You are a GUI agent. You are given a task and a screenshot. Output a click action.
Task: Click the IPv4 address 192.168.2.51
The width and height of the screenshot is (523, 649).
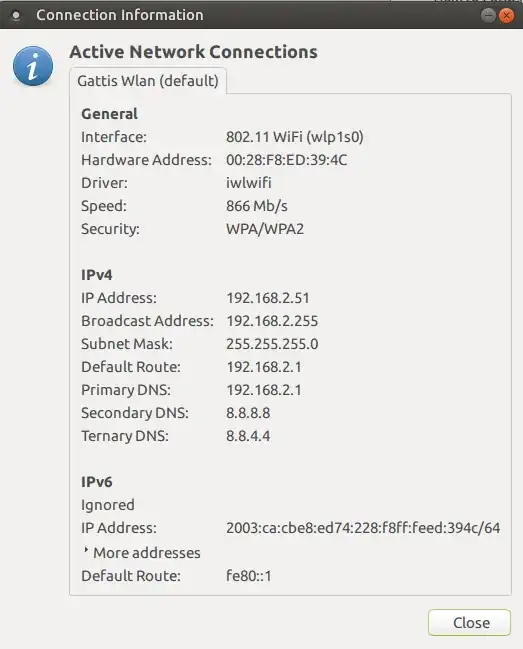[x=268, y=298]
